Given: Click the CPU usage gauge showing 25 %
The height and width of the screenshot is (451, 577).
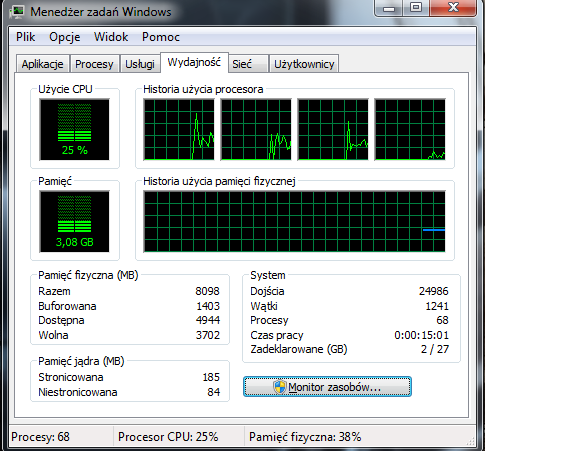Looking at the screenshot, I should [75, 129].
